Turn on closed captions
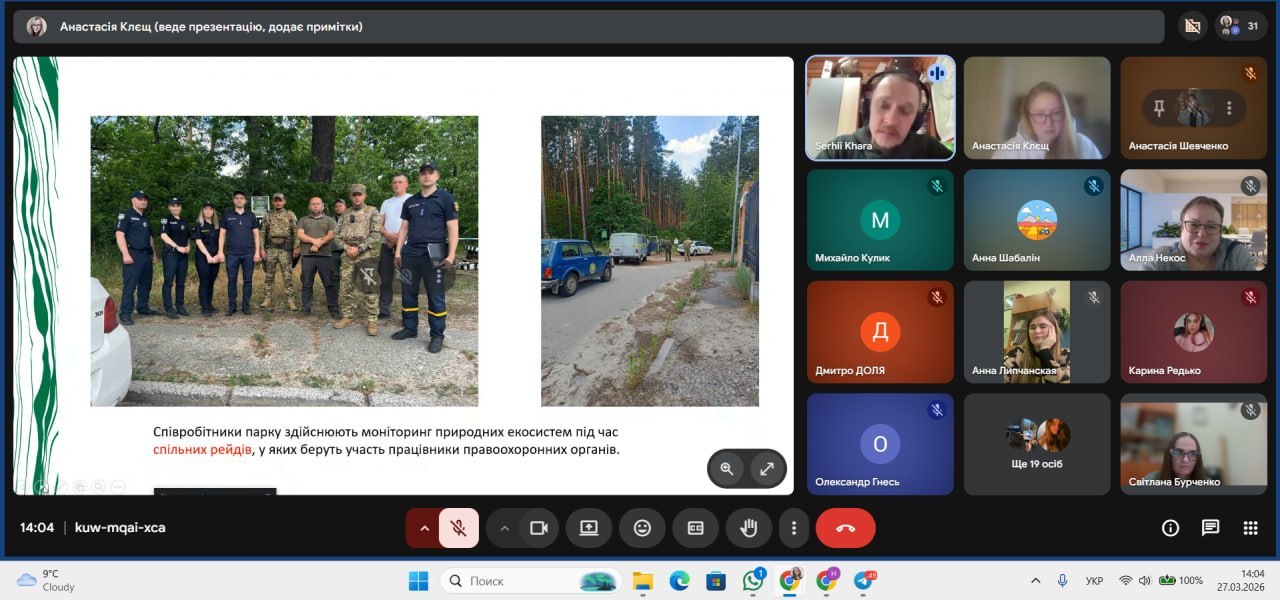Image resolution: width=1280 pixels, height=600 pixels. coord(695,528)
